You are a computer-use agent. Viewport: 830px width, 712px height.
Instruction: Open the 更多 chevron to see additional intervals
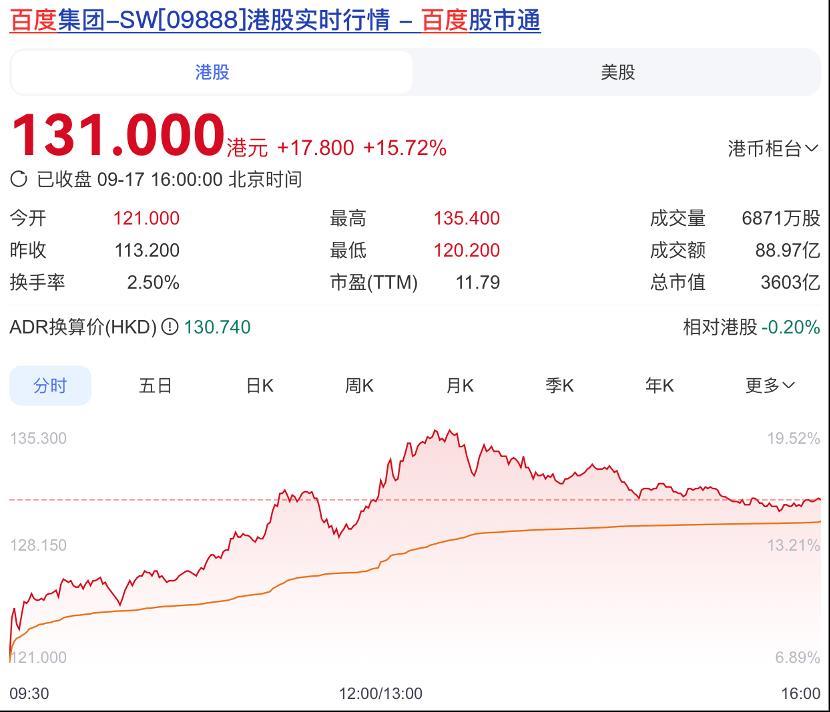pyautogui.click(x=790, y=384)
